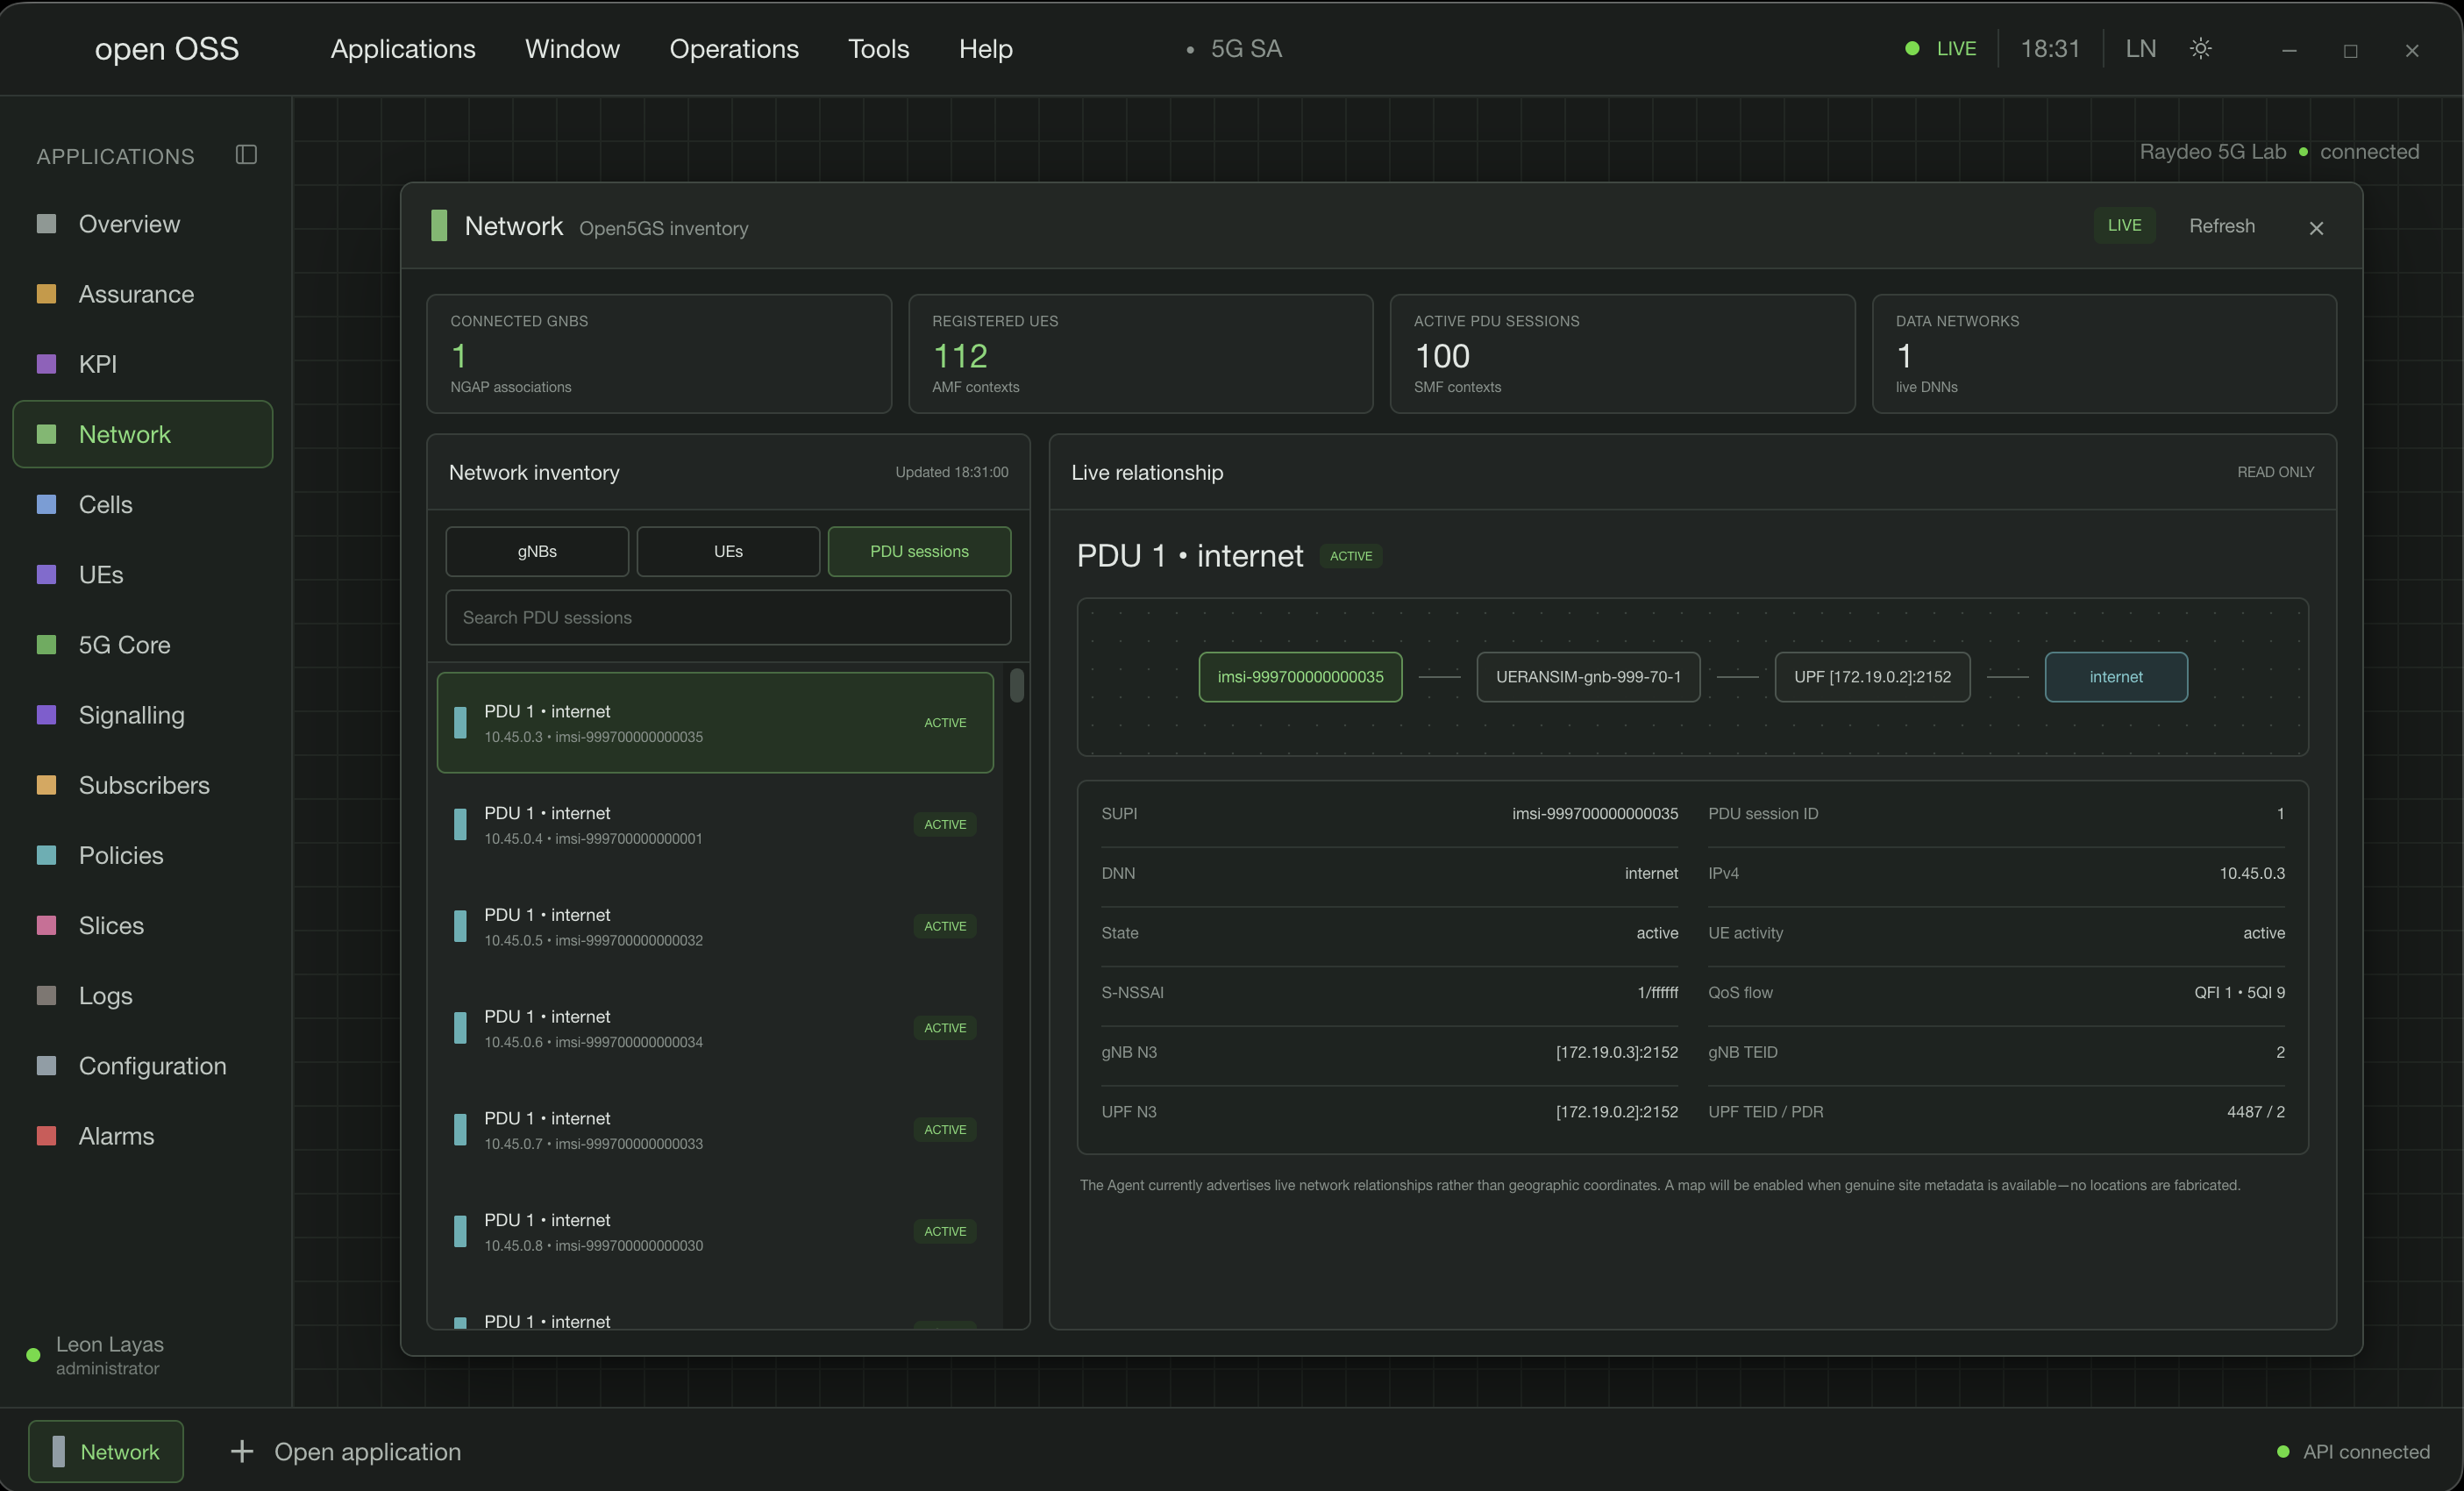Image resolution: width=2464 pixels, height=1491 pixels.
Task: Open the Applications menu
Action: click(403, 48)
